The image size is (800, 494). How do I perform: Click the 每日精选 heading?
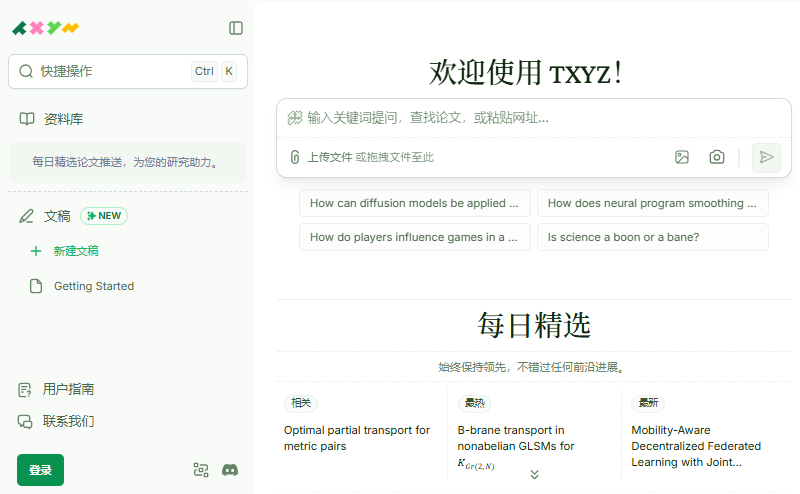534,325
